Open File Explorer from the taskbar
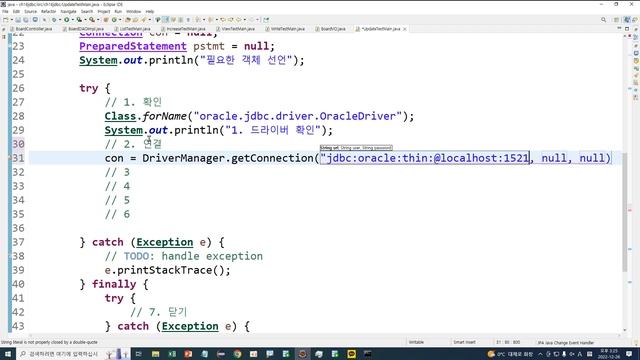 pyautogui.click(x=156, y=354)
